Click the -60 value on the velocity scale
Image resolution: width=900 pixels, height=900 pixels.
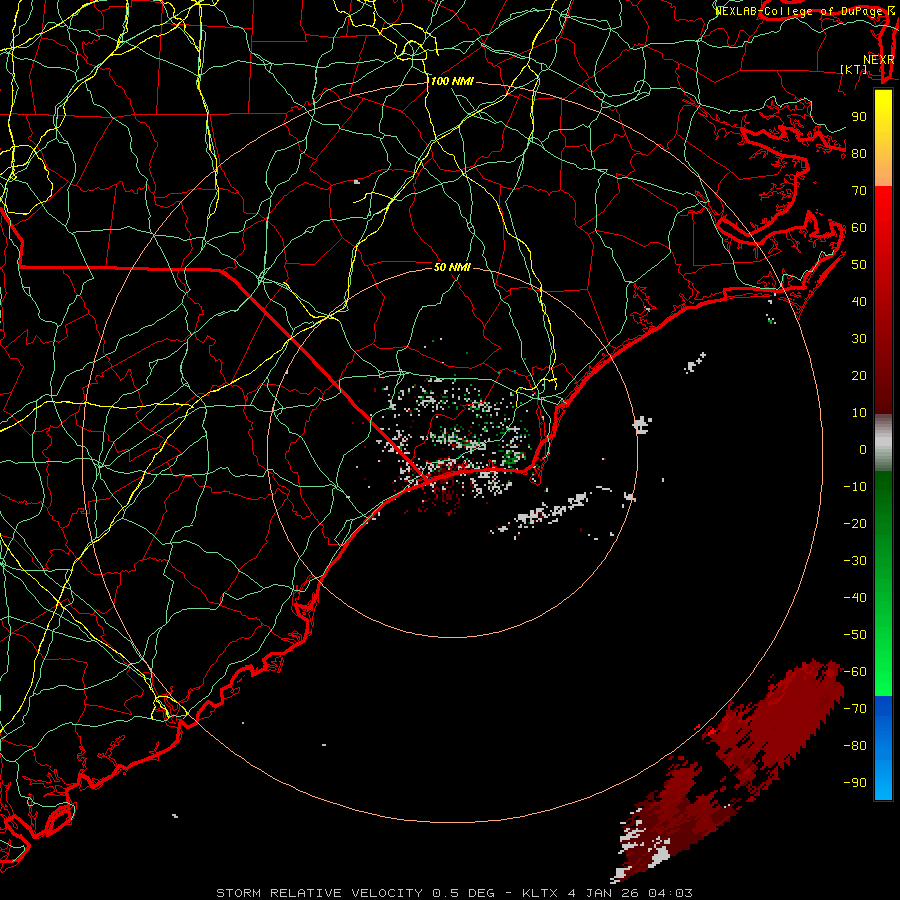pos(855,672)
